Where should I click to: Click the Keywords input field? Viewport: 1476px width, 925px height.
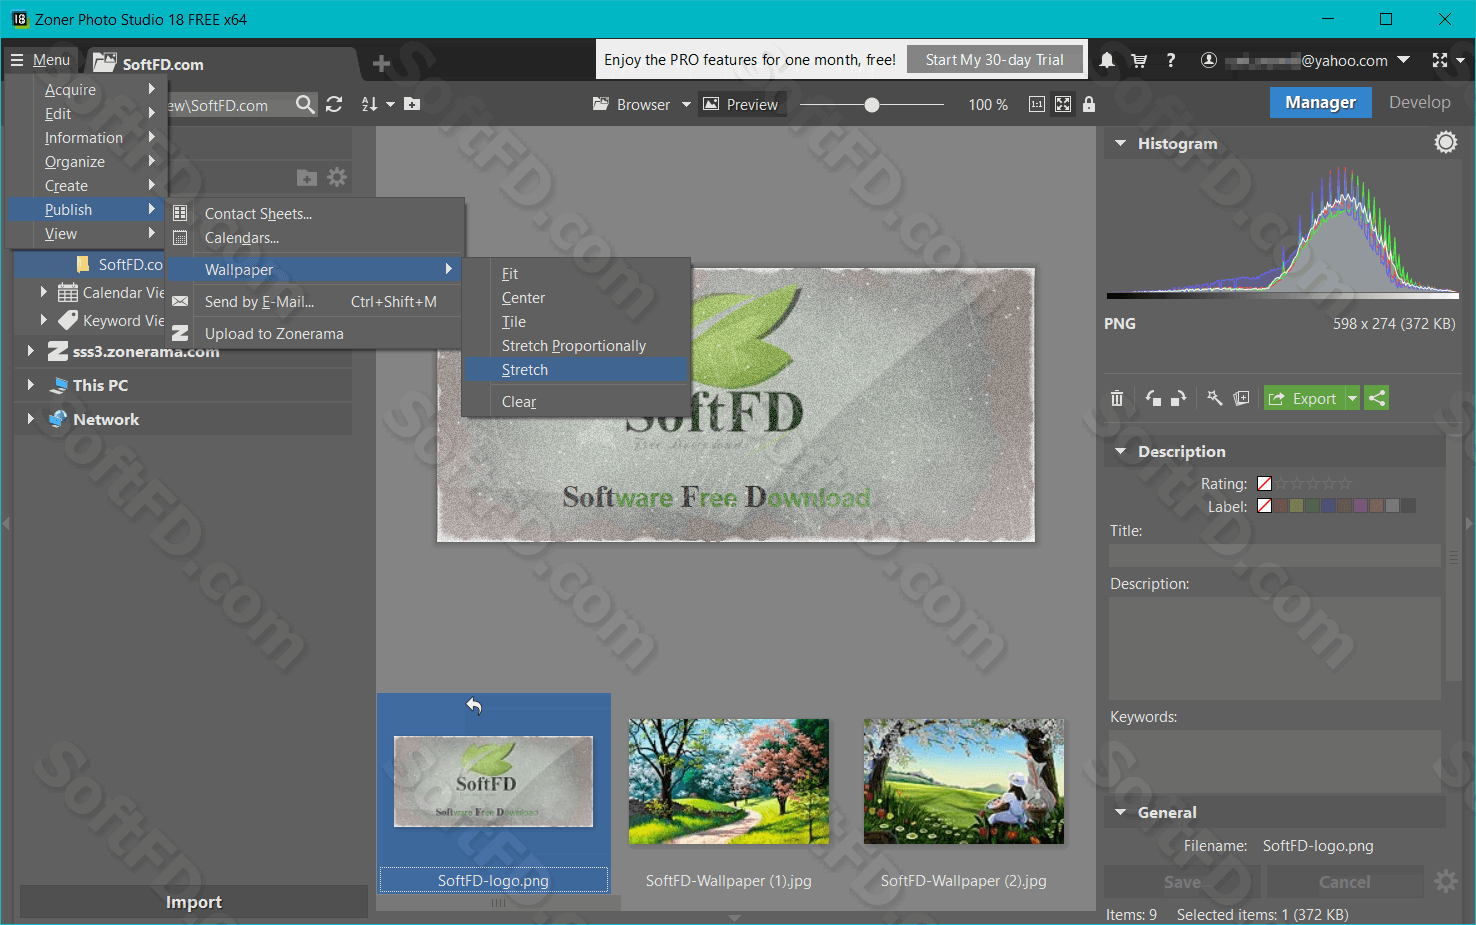1275,762
